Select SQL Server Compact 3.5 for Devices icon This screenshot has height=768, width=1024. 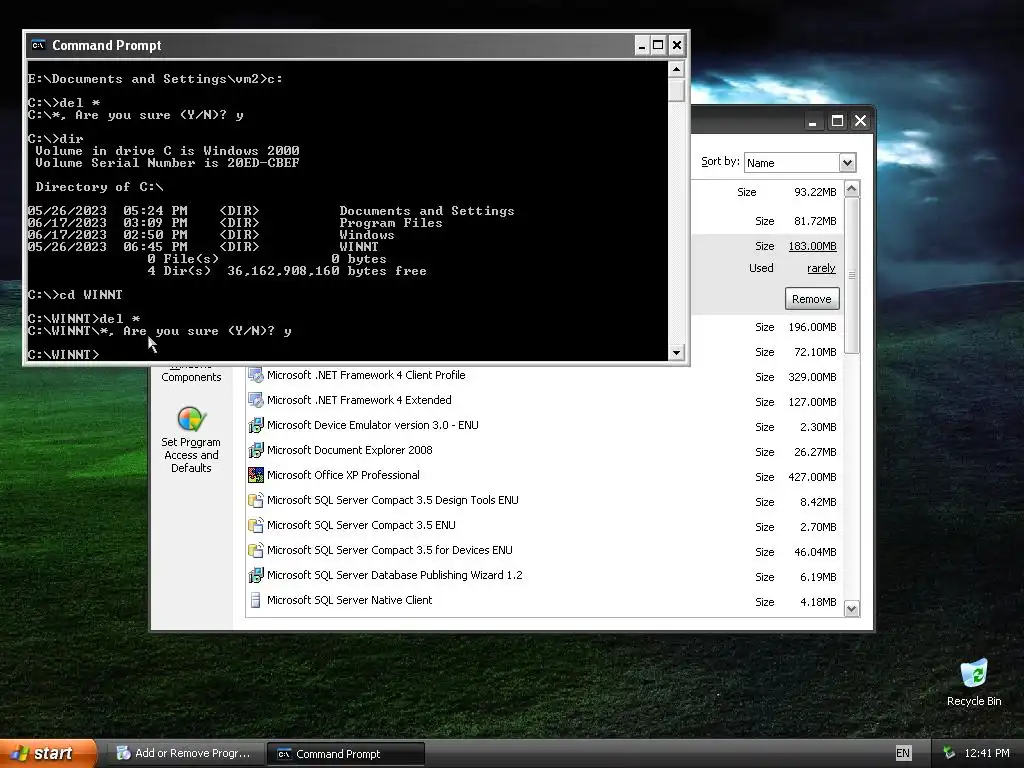click(256, 551)
